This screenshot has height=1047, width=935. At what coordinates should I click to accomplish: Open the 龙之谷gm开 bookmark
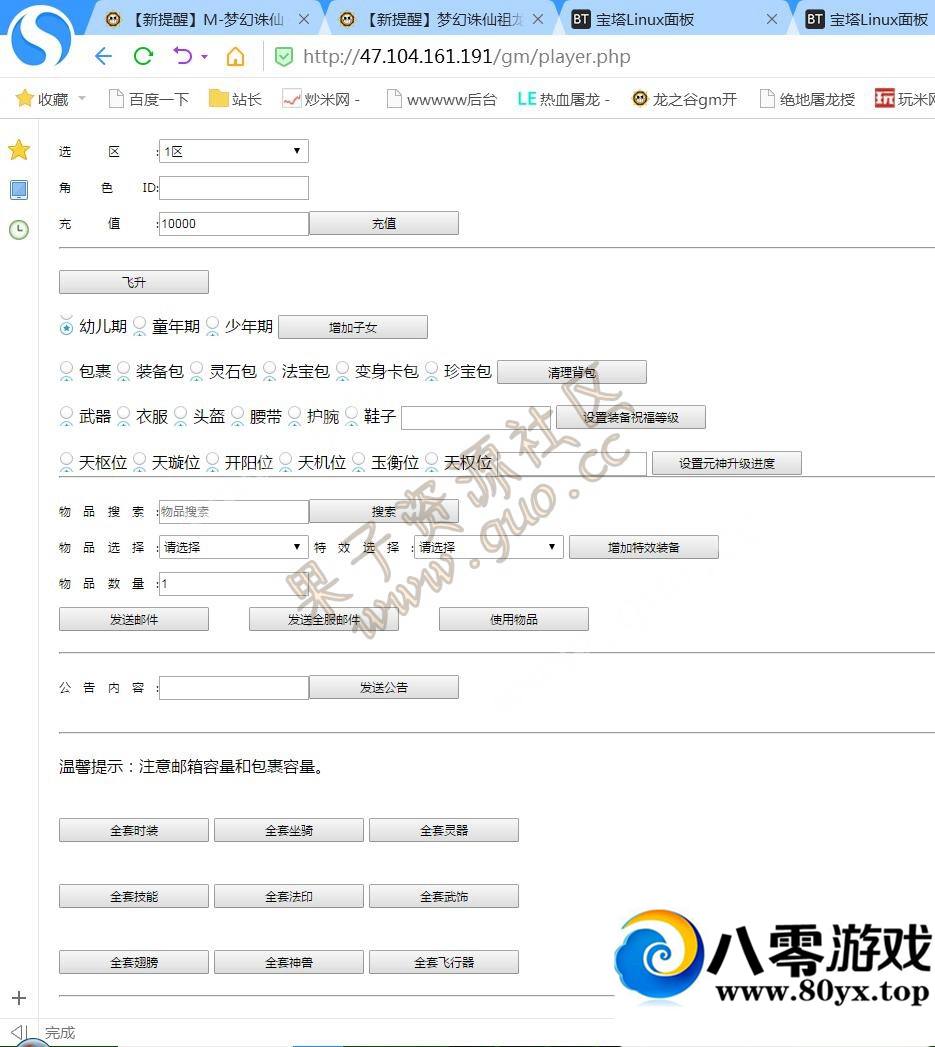(x=684, y=99)
